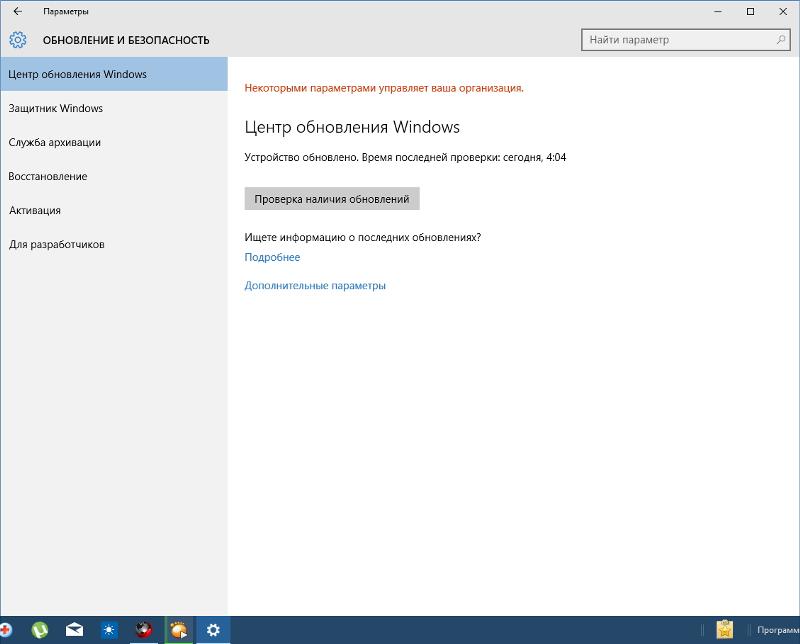The width and height of the screenshot is (800, 644).
Task: Open the orange media player in the taskbar
Action: pyautogui.click(x=179, y=630)
